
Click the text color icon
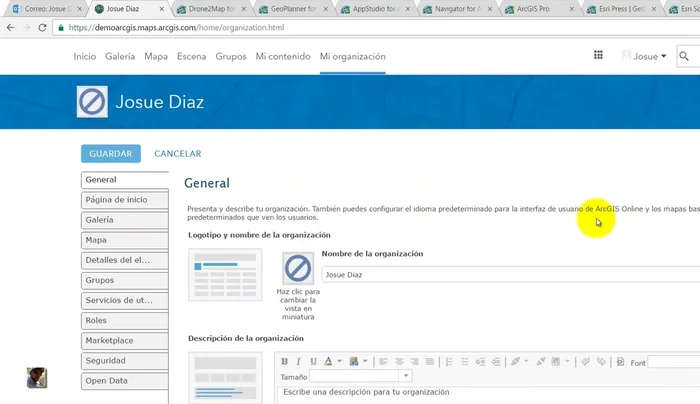point(328,362)
